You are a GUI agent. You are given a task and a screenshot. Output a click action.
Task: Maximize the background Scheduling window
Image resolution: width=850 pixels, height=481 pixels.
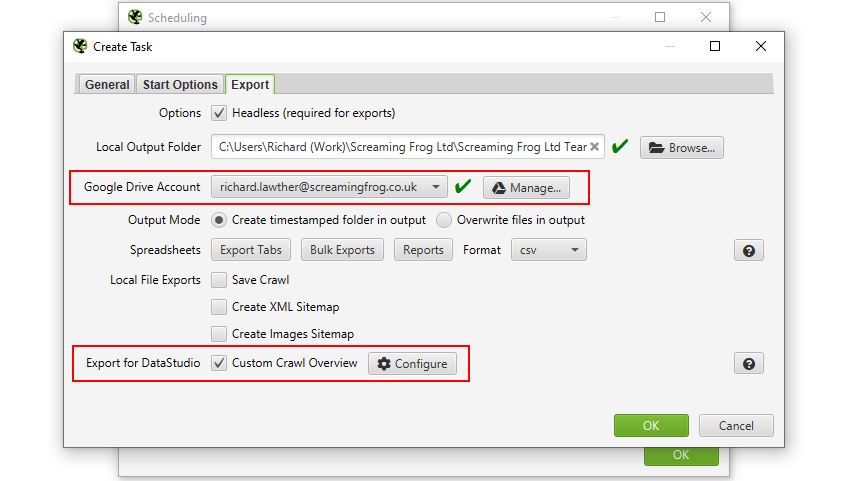[660, 17]
